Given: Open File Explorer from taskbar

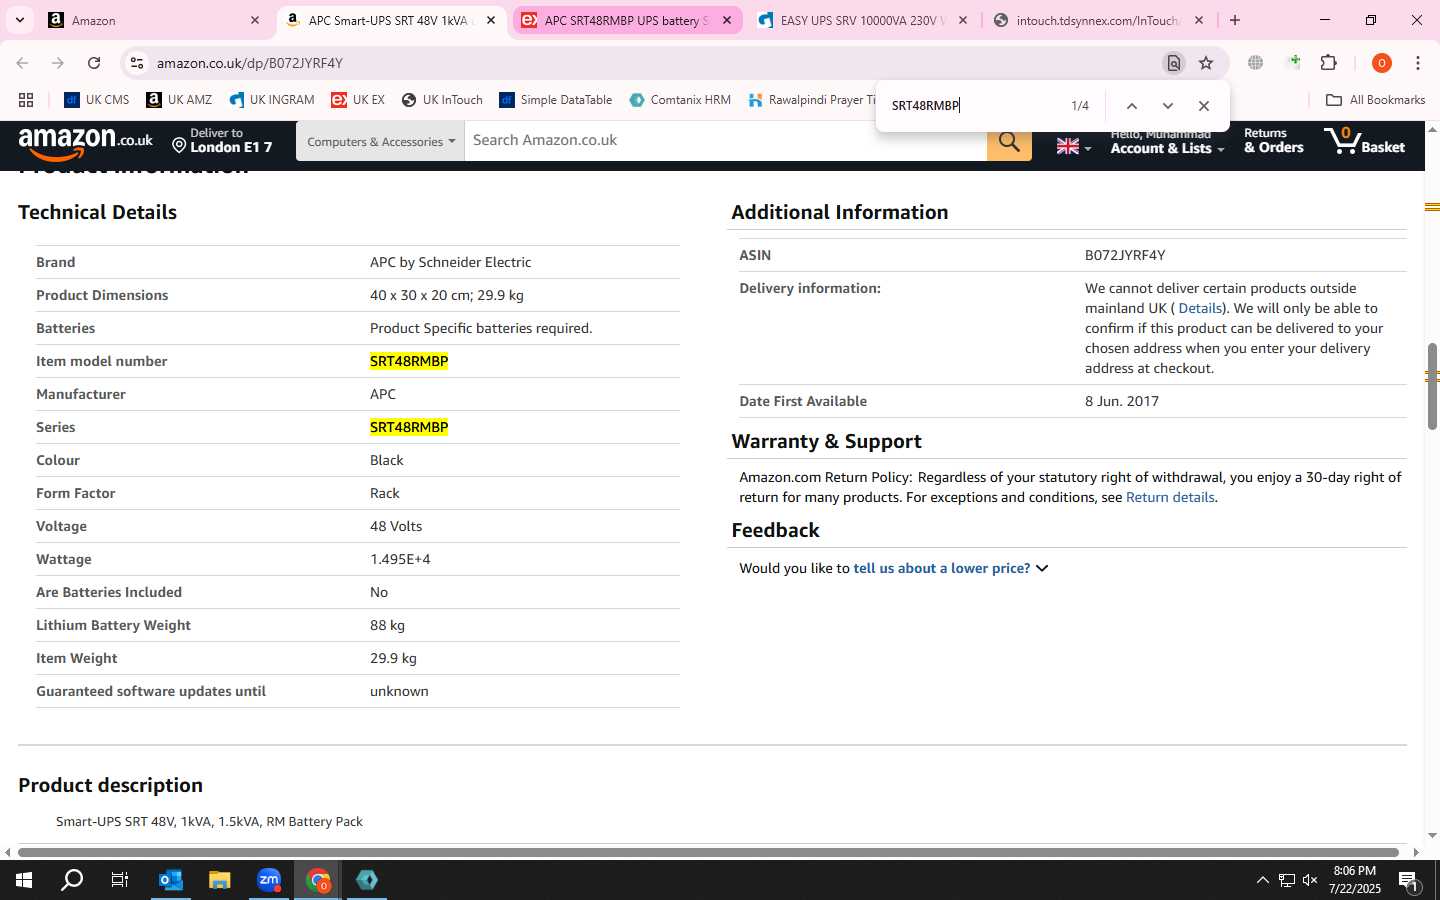Looking at the screenshot, I should point(219,880).
